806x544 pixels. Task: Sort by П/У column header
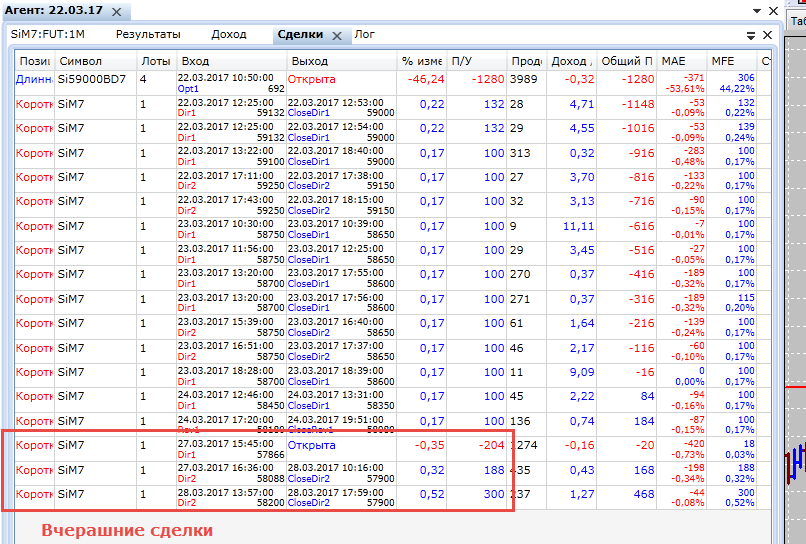tap(477, 61)
